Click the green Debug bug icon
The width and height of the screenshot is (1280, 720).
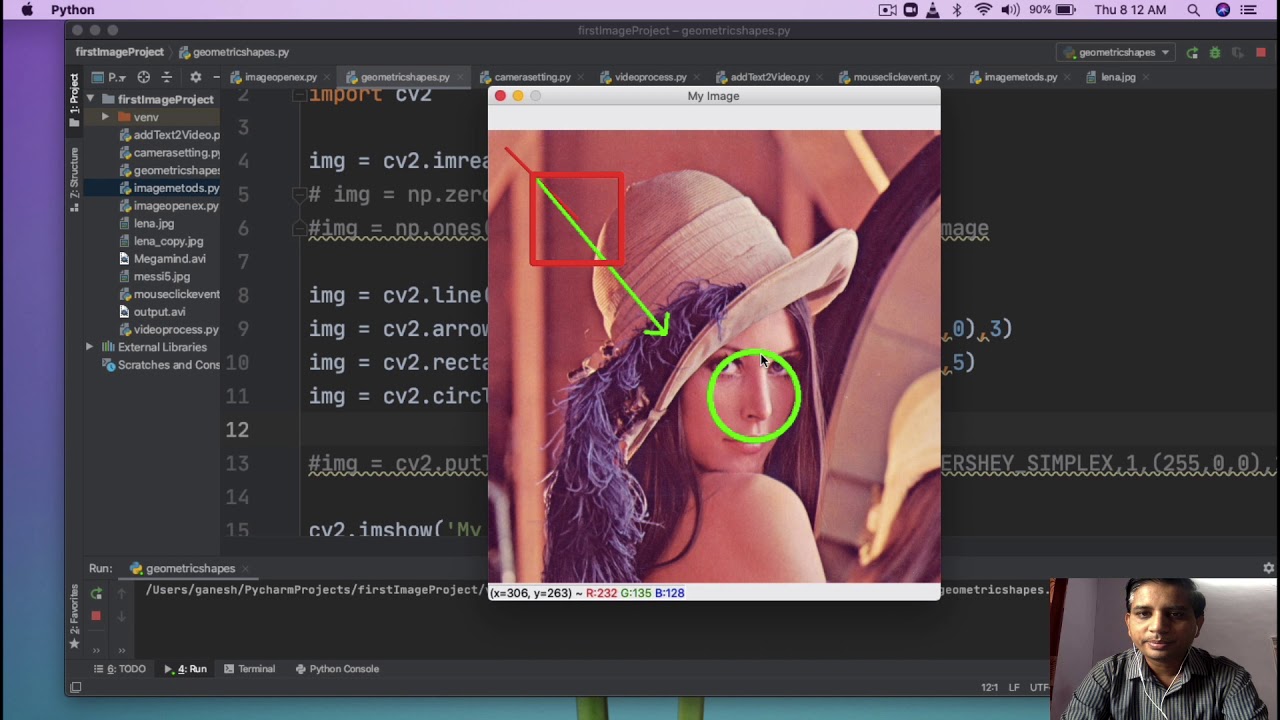click(x=1215, y=52)
